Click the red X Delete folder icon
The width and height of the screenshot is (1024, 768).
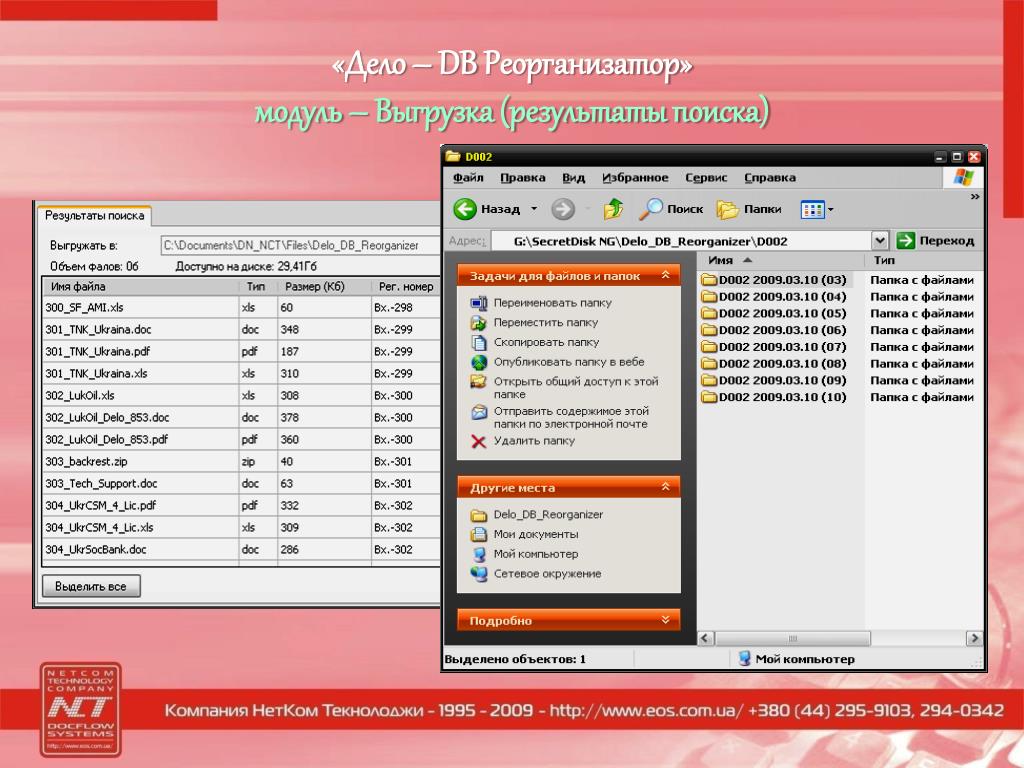tap(479, 441)
